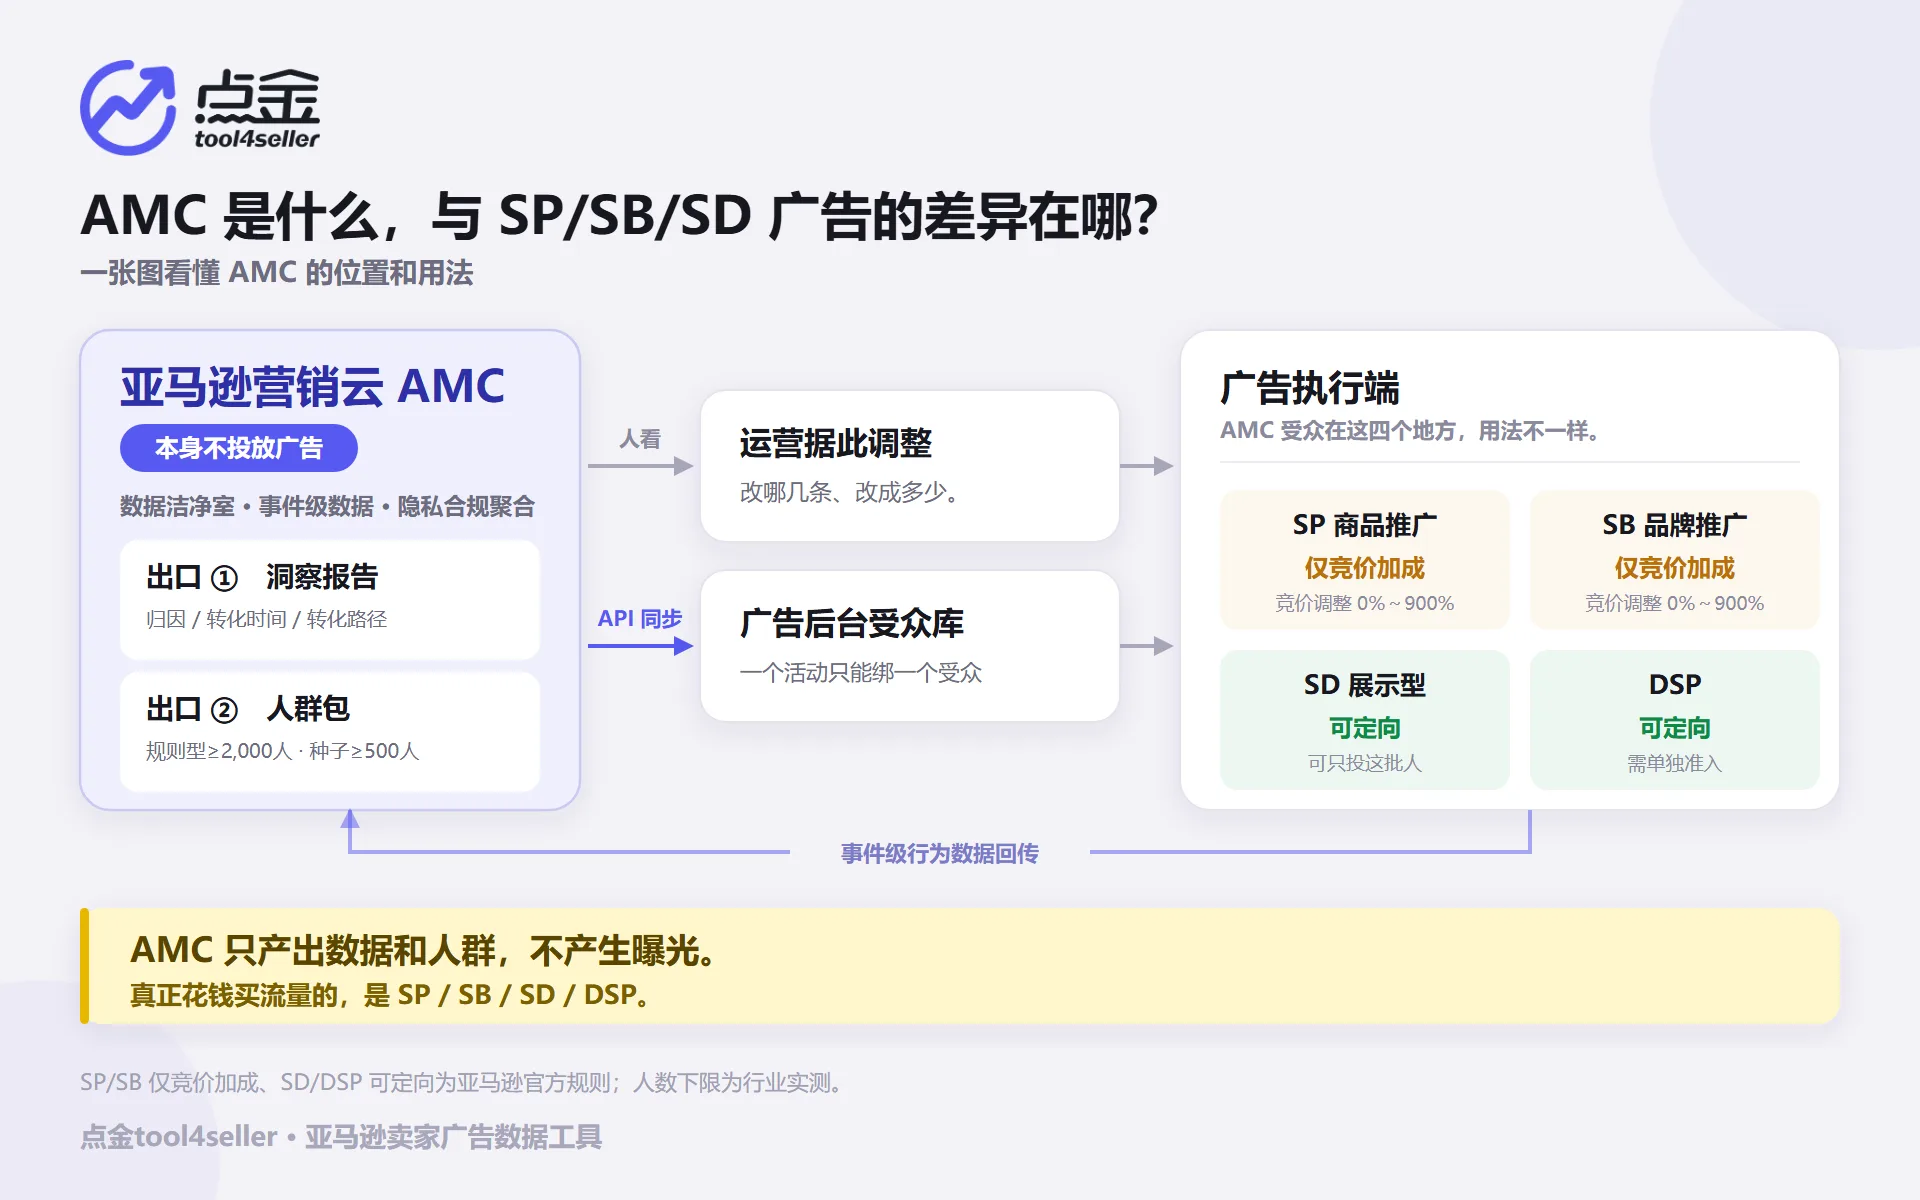1920x1200 pixels.
Task: Click the text 可只投这批人
Action: 1365,763
